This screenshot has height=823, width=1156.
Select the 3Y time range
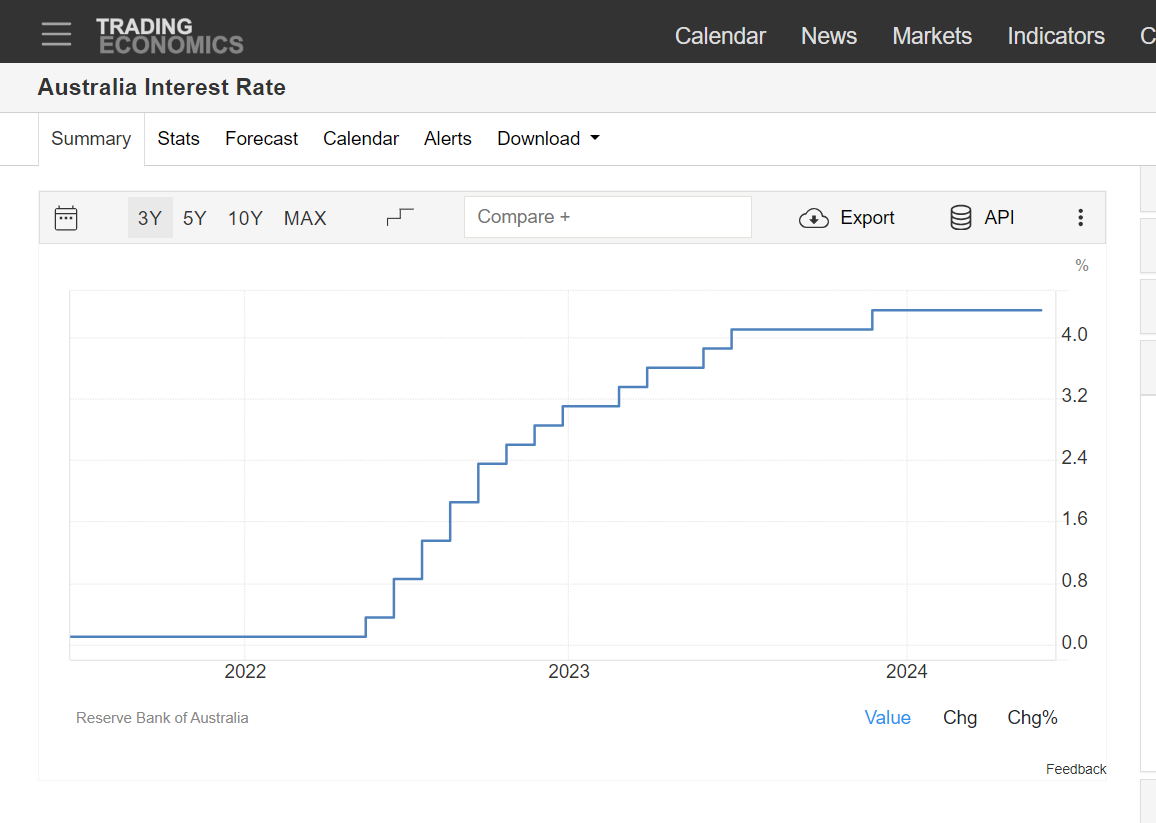[x=150, y=218]
